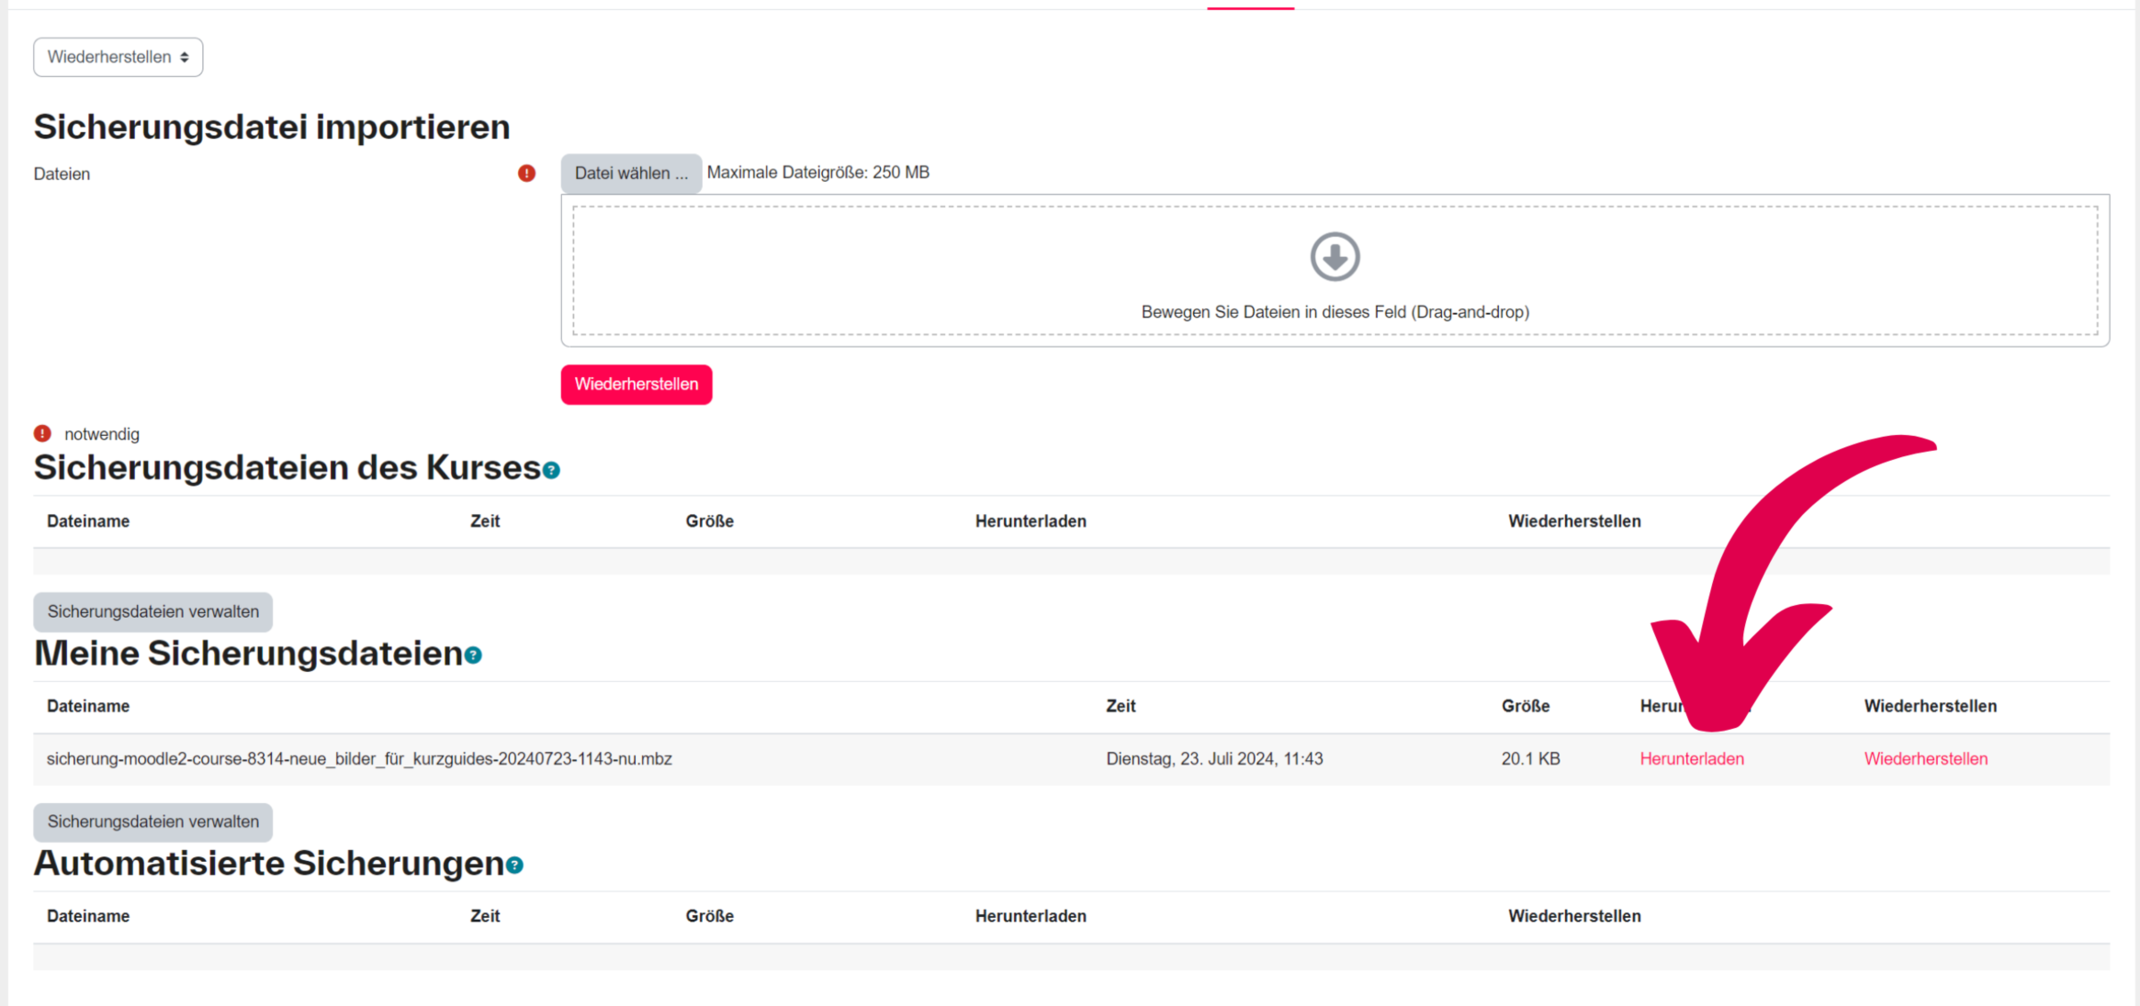Screen dimensions: 2140x1006
Task: Click the red required icon beside Dateien
Action: pos(526,173)
